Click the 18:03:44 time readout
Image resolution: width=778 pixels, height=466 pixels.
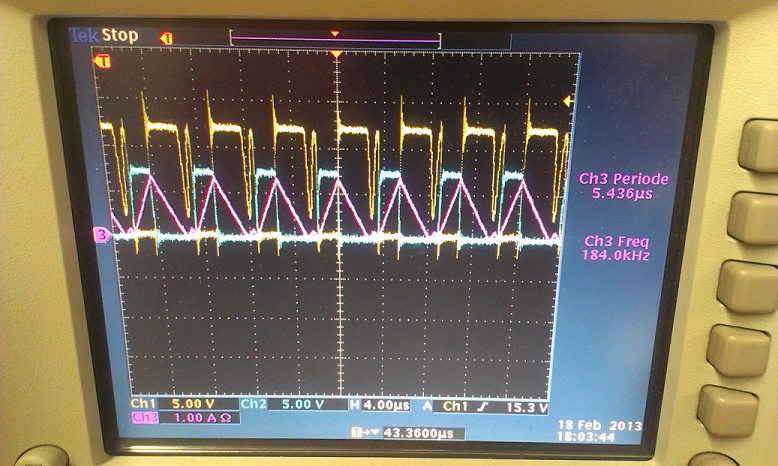point(586,437)
